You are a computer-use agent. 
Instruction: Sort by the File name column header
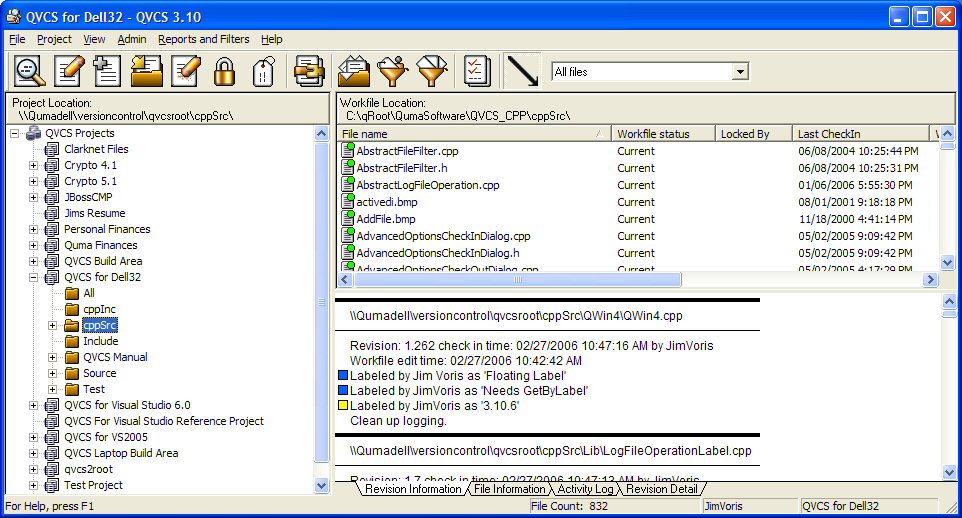pos(474,134)
